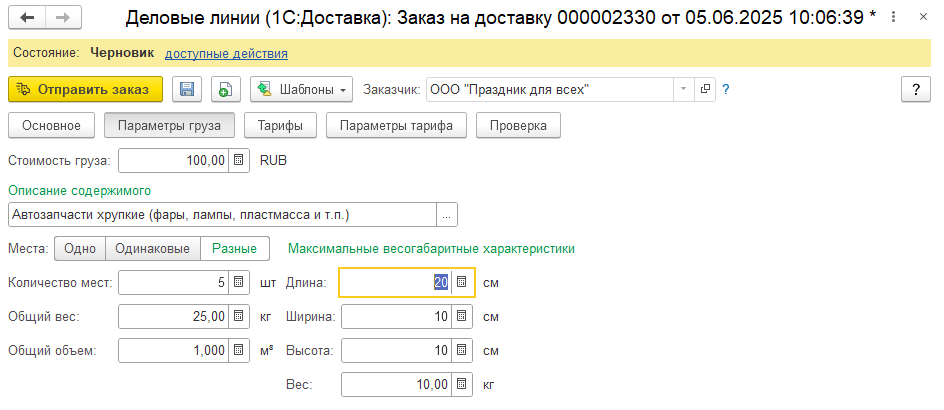
Task: Select the Одно places option
Action: tap(79, 248)
